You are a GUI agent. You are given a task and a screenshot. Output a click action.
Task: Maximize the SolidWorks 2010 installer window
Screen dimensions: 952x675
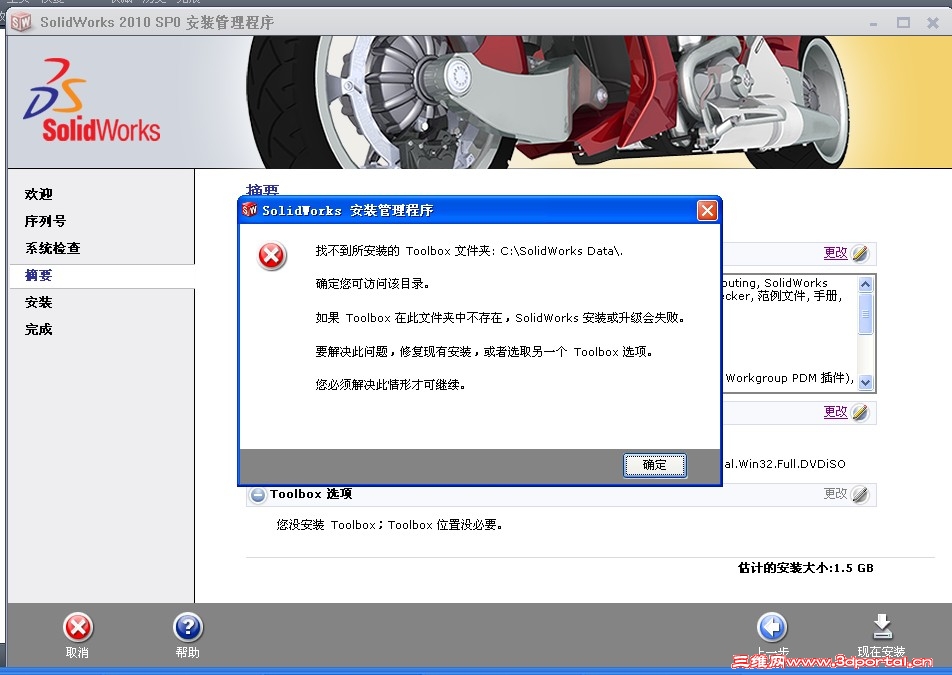[x=903, y=23]
